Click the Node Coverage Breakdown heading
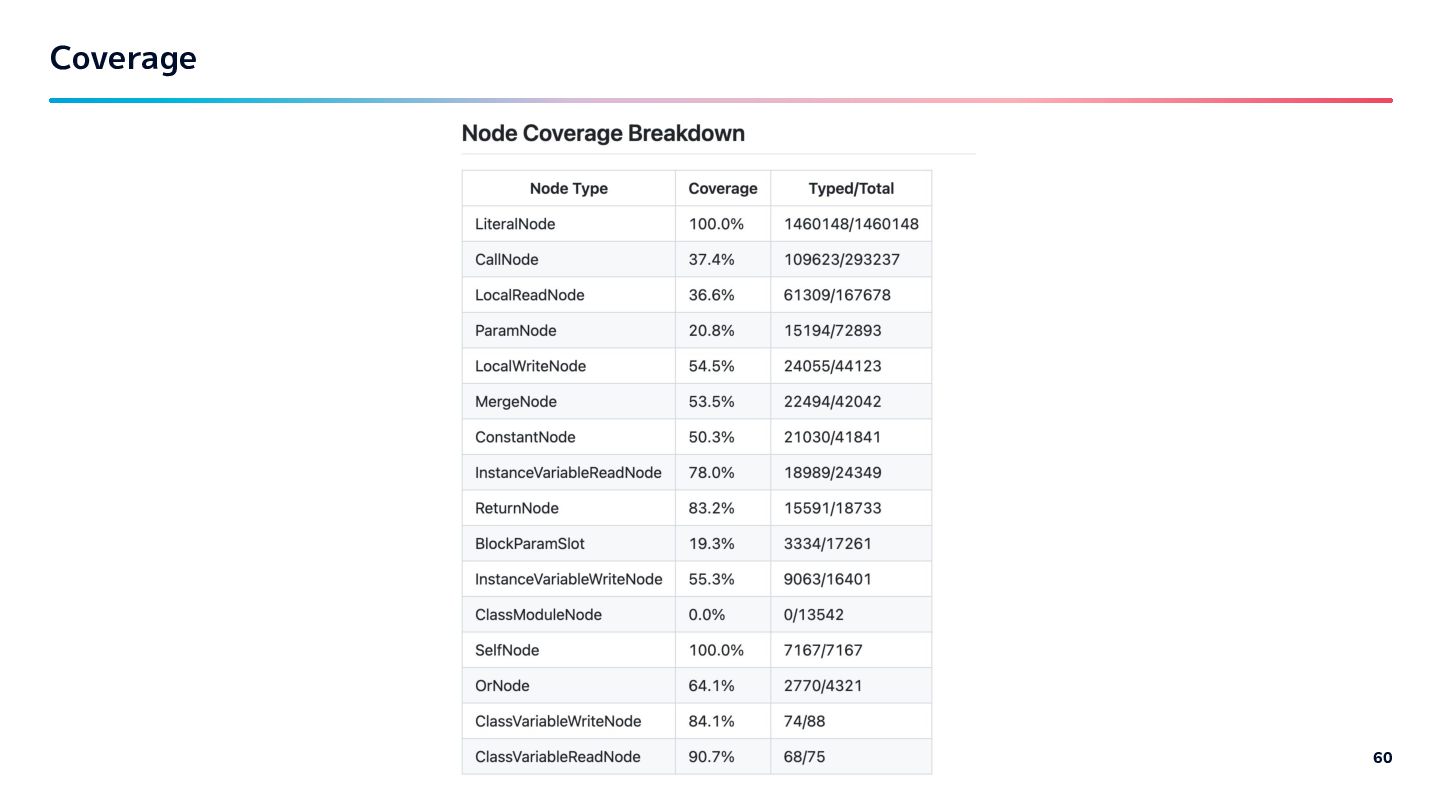The width and height of the screenshot is (1440, 810). coord(603,133)
